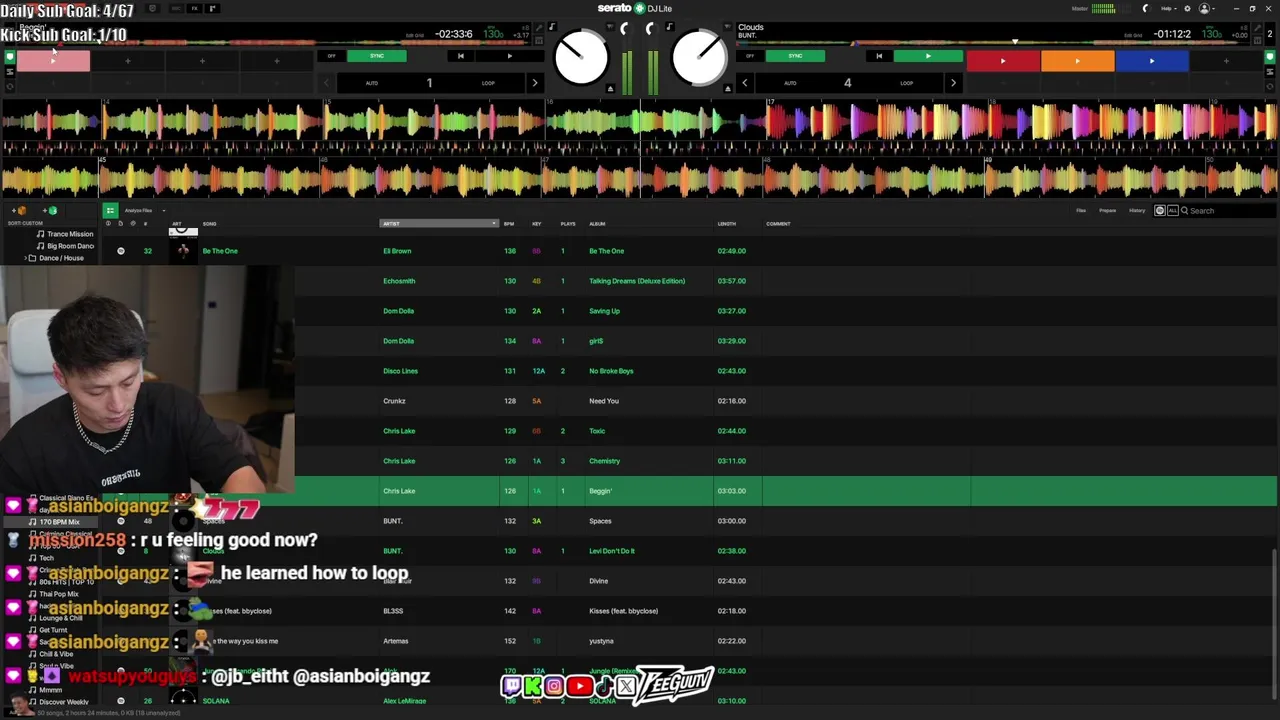Open the user account menu
Viewport: 1280px width, 720px height.
pyautogui.click(x=1206, y=8)
